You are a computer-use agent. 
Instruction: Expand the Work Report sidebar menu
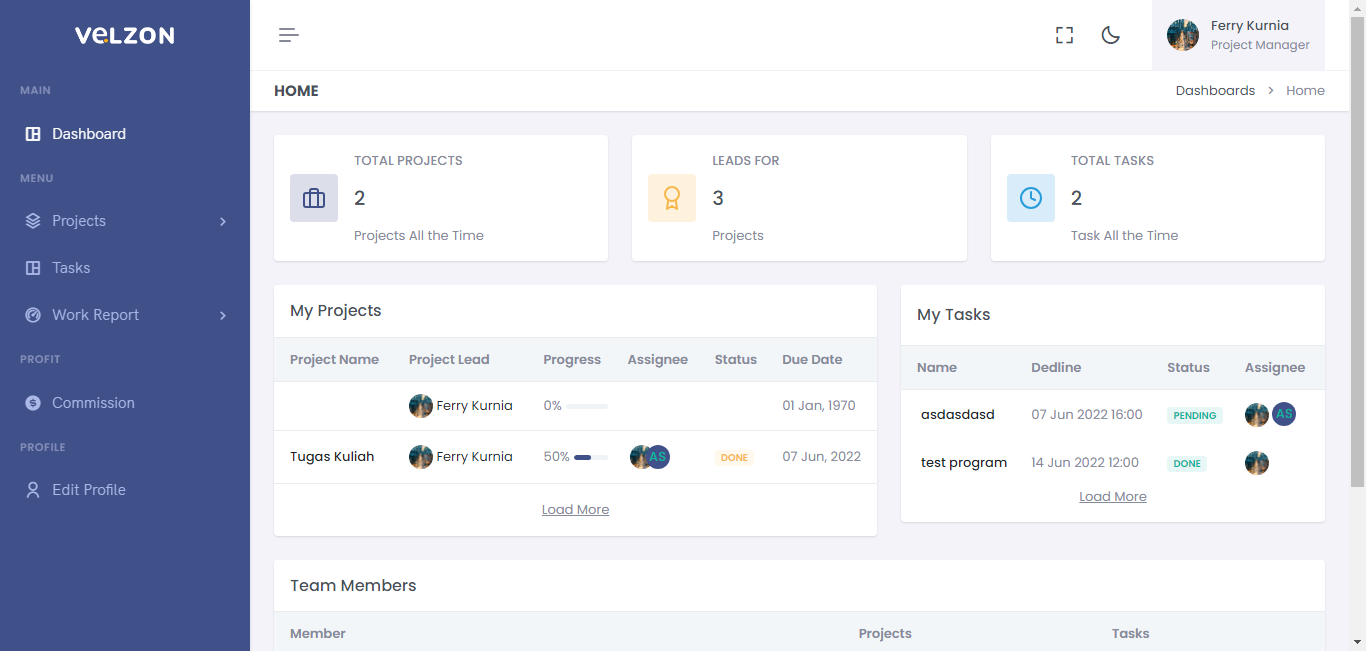(125, 315)
